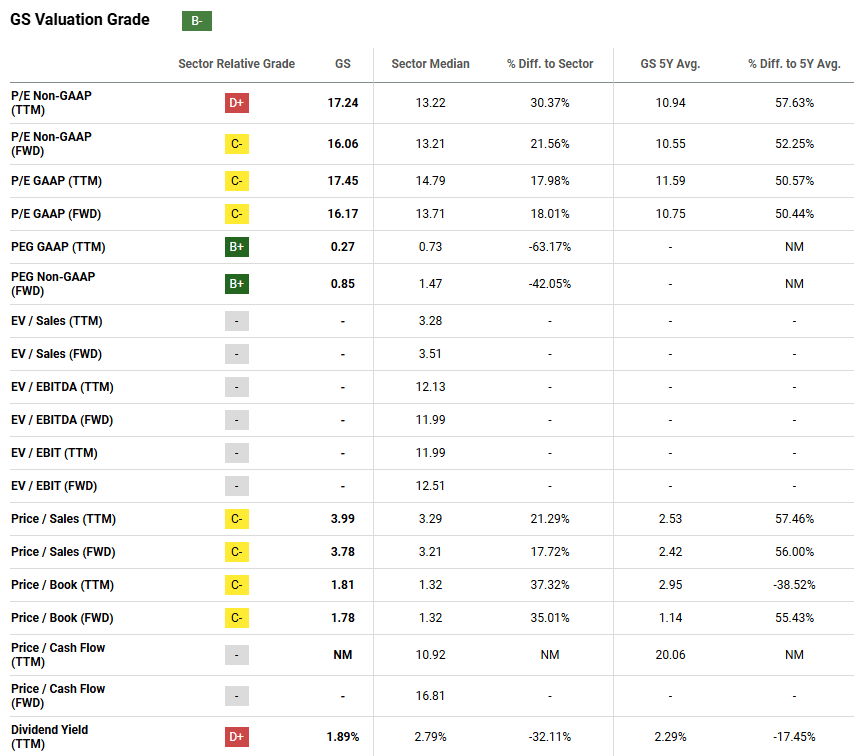Click the B+ grade badge for PEG Non-GAAP (FWD)
The height and width of the screenshot is (756, 856).
[237, 284]
